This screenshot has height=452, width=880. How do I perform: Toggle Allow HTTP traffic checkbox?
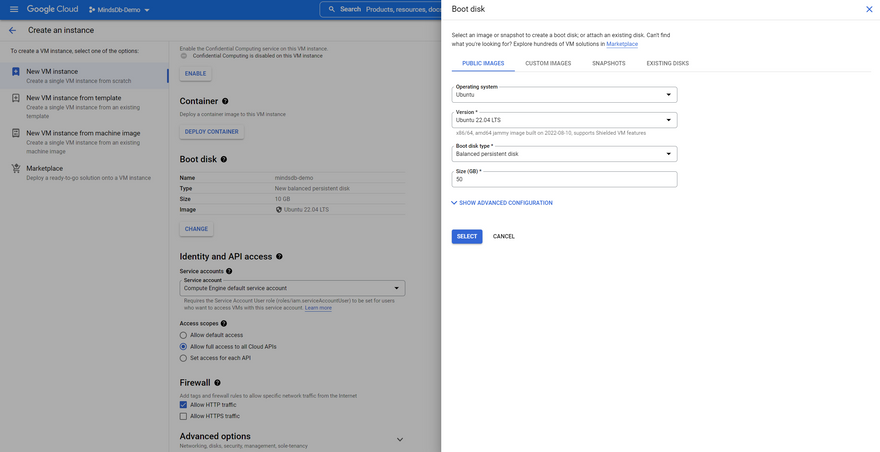pos(183,405)
